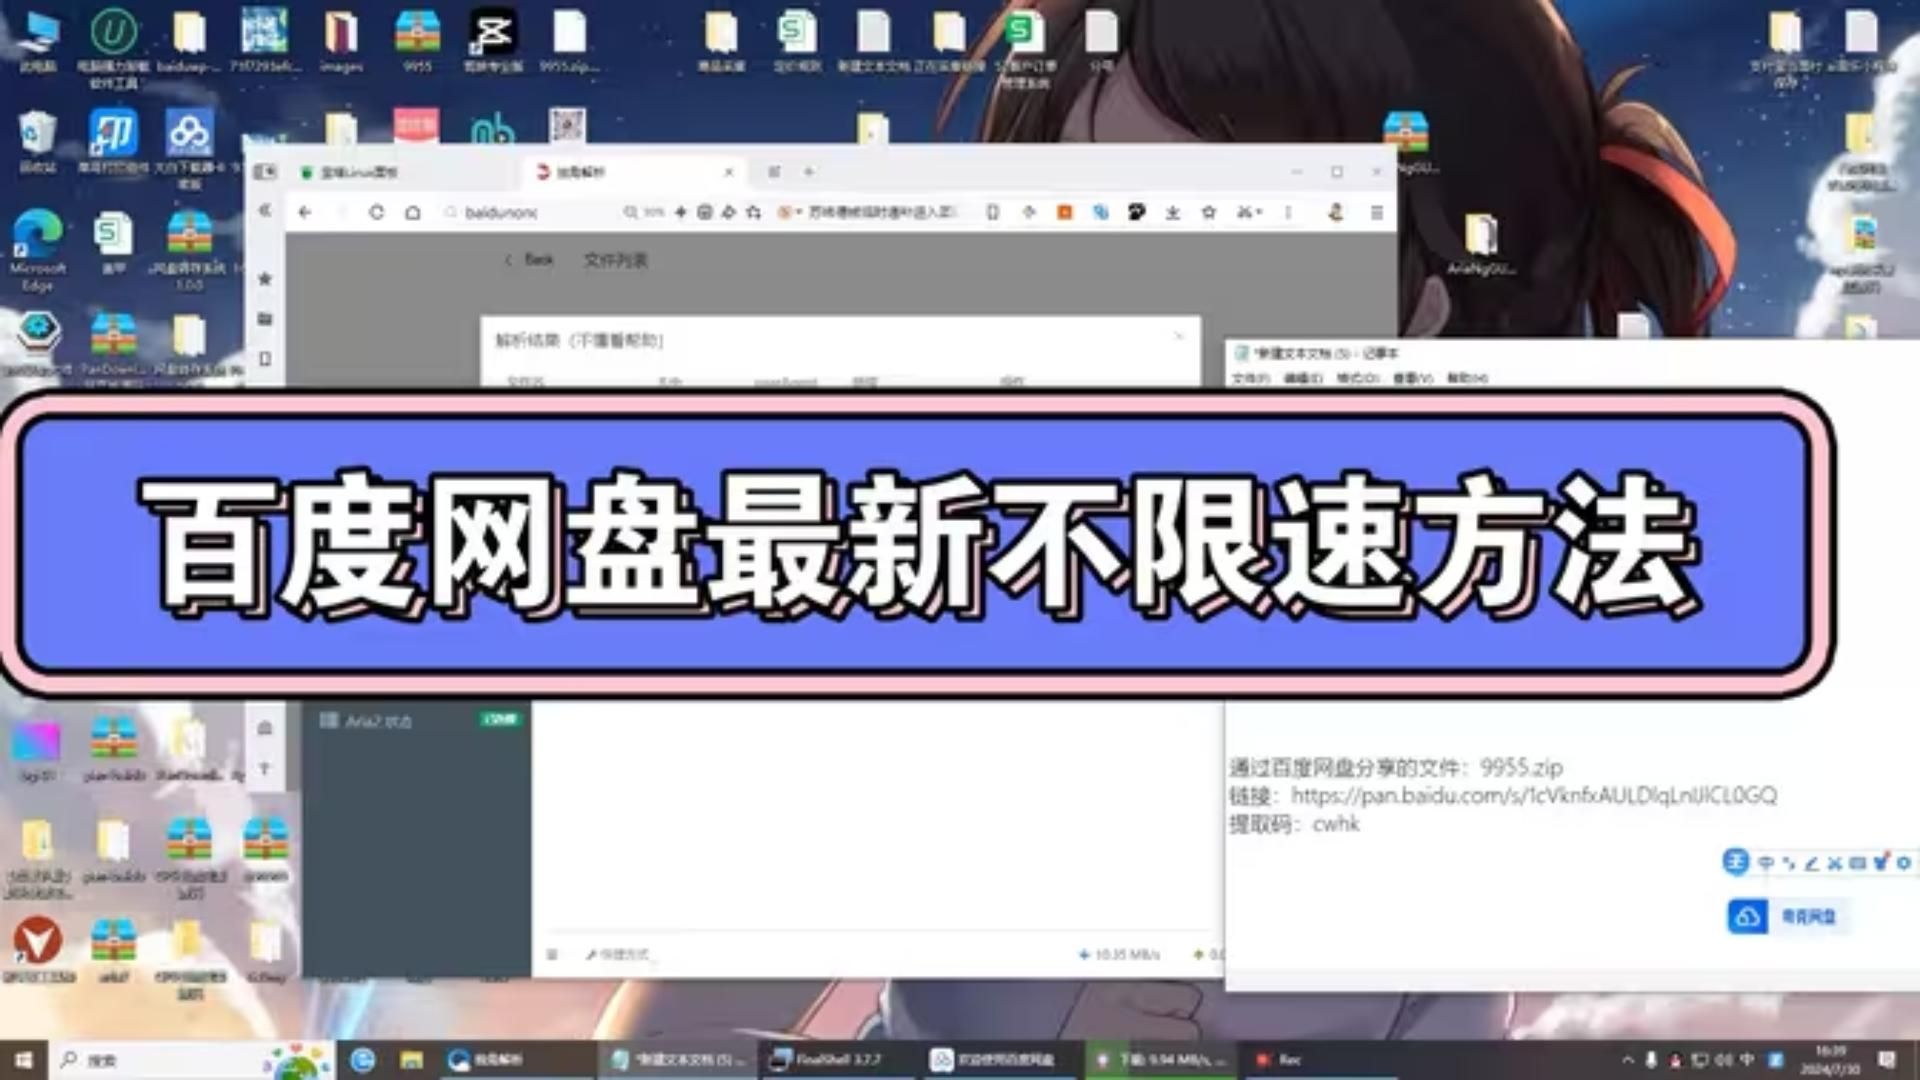
Task: Click the black panda-like extension icon
Action: [1136, 212]
